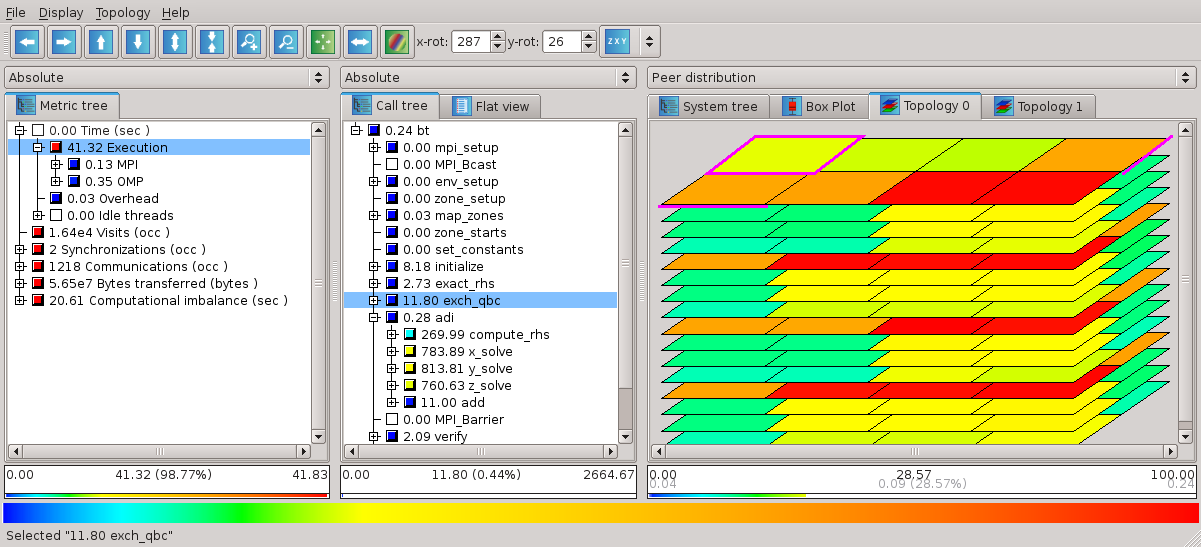This screenshot has height=547, width=1201.
Task: Switch to the Flat view tab
Action: click(492, 106)
